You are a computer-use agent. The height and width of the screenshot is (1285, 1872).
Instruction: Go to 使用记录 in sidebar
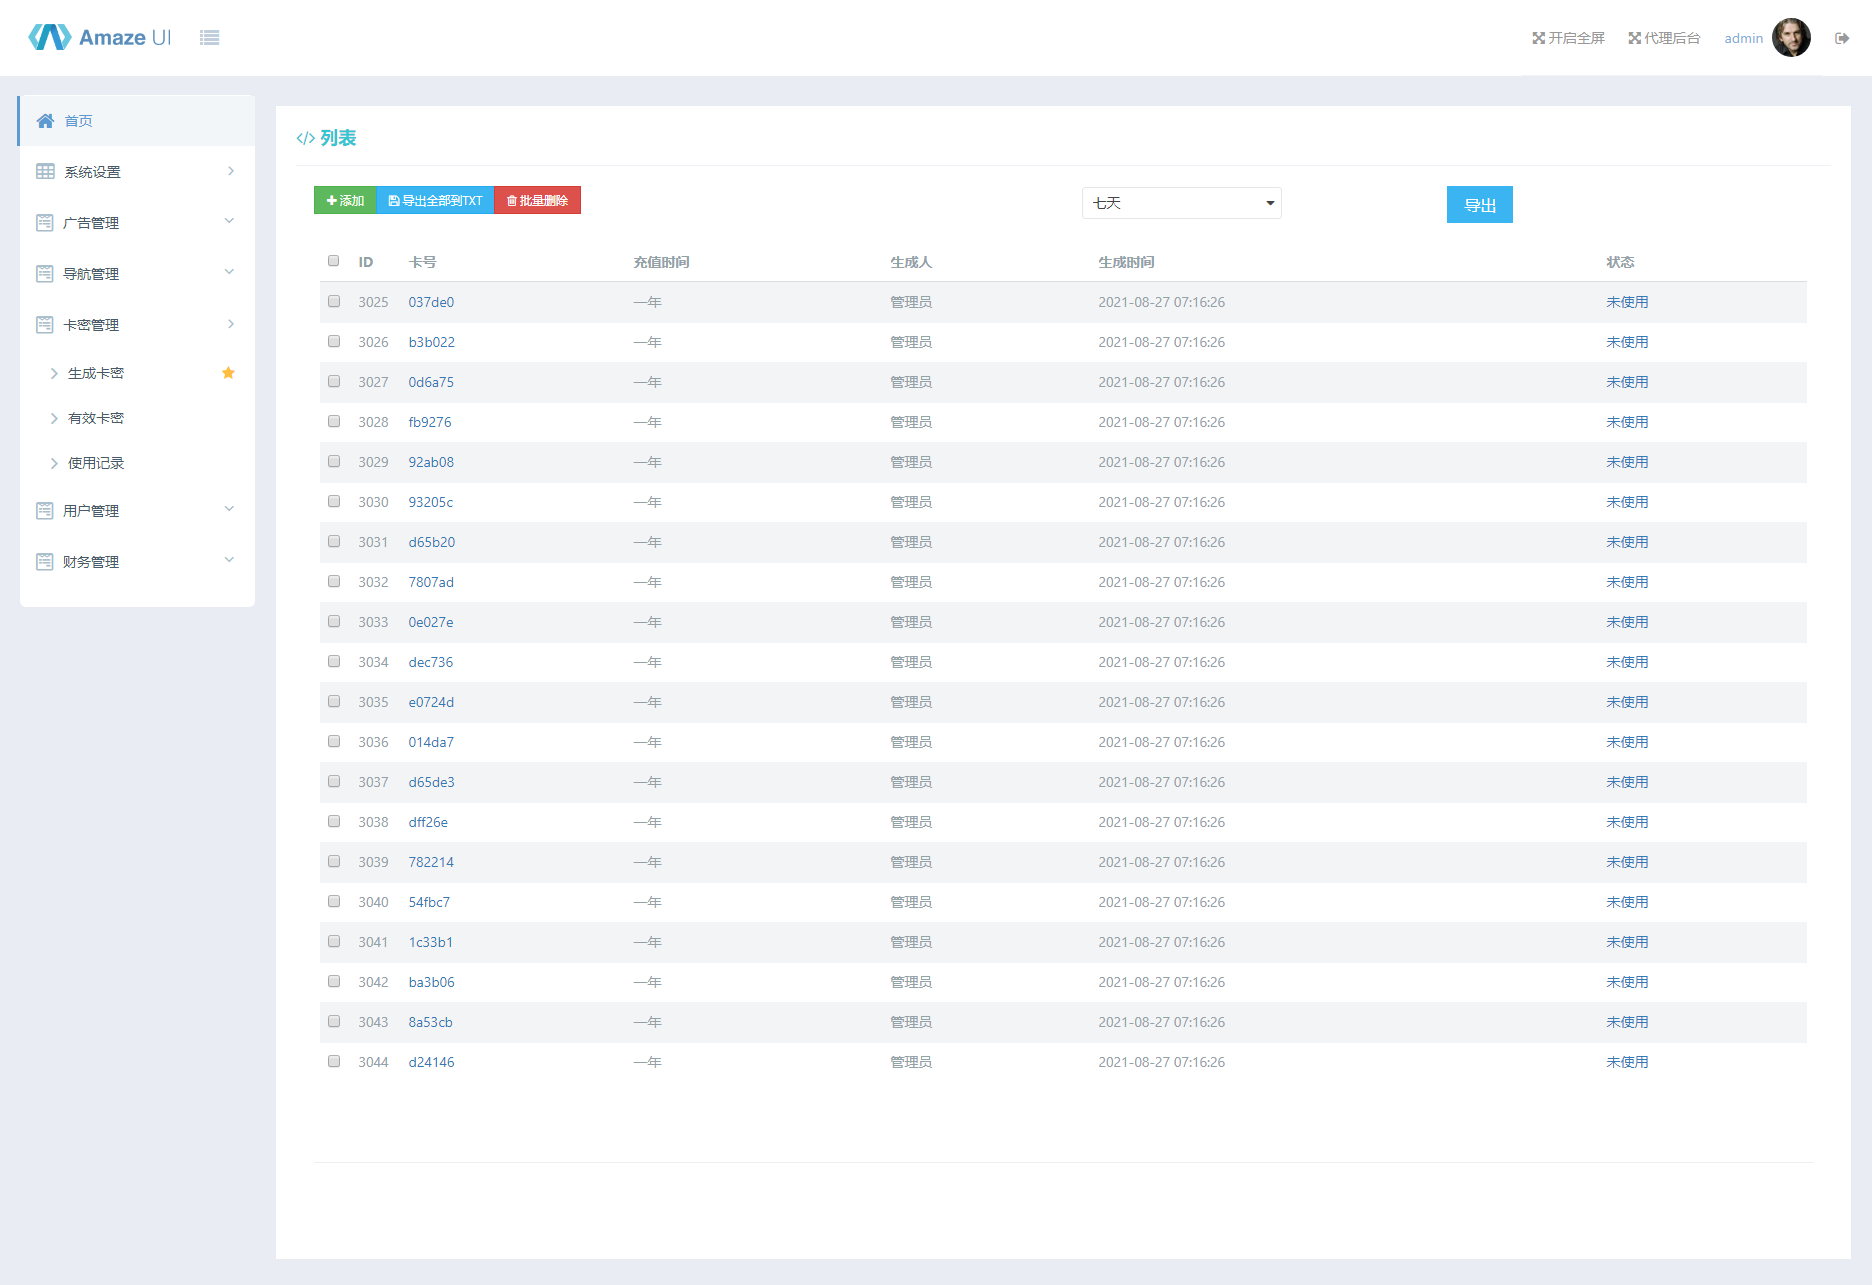coord(96,463)
